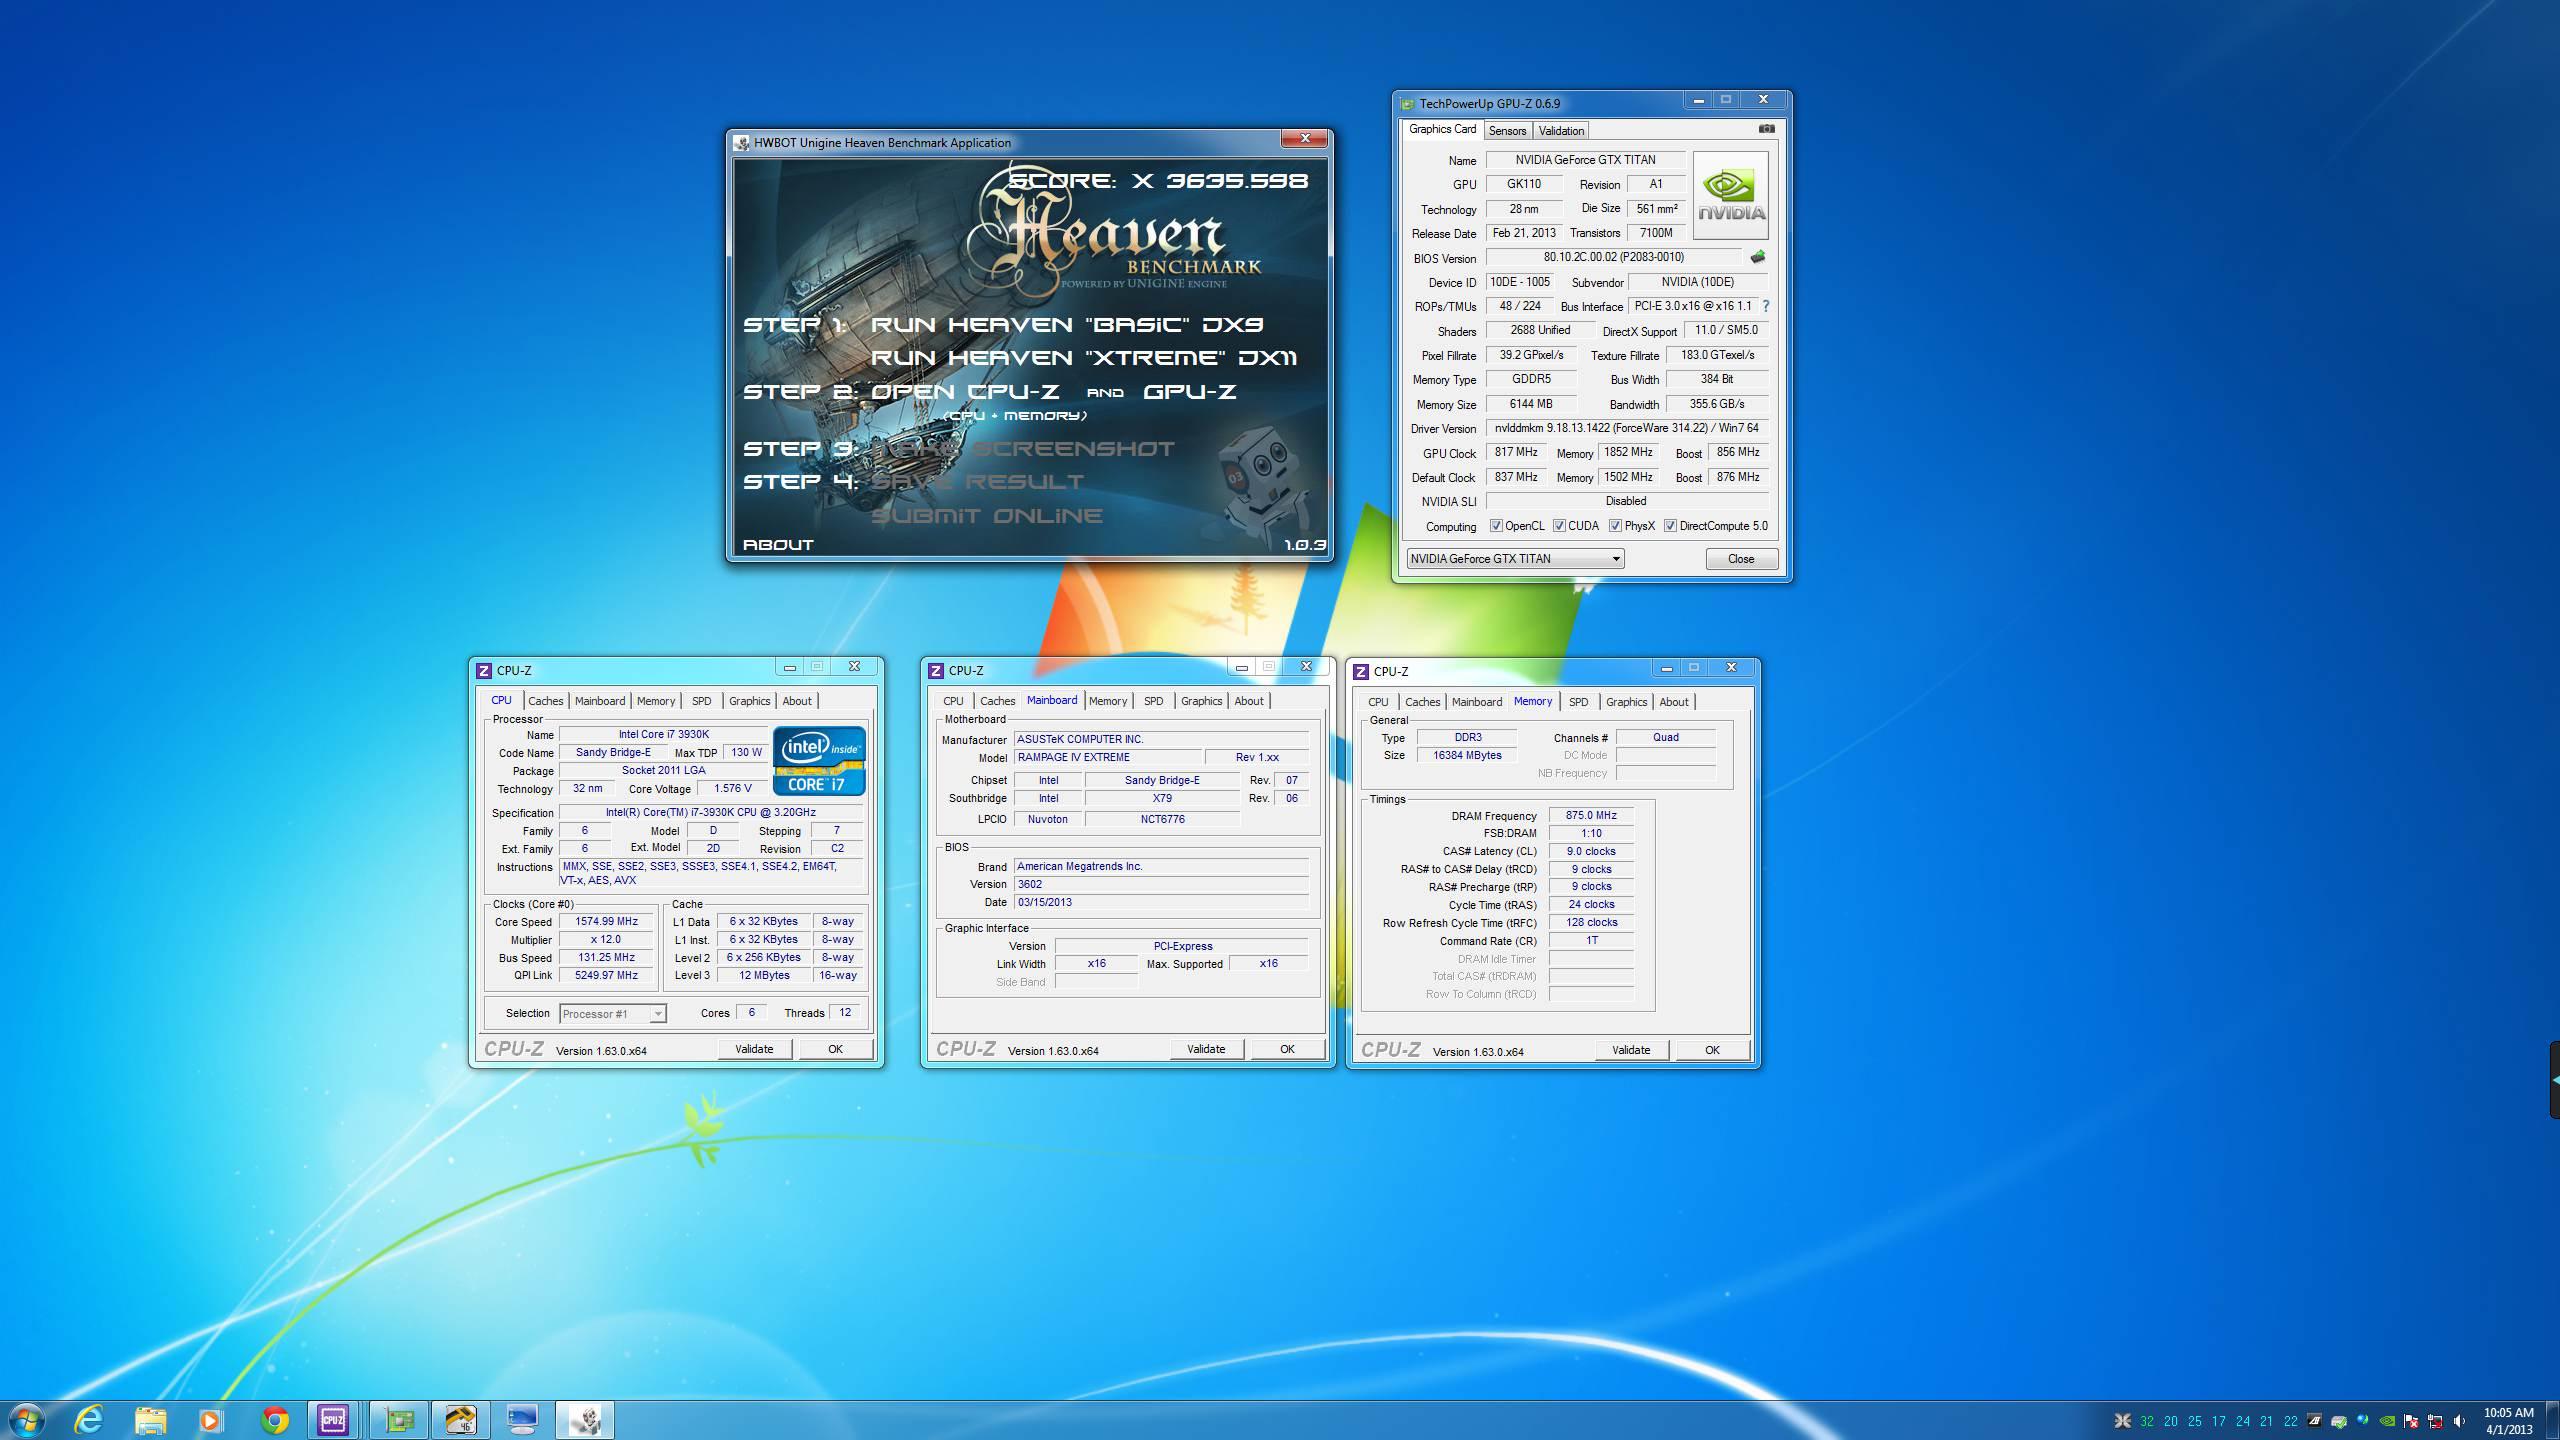
Task: Click the DRAM Frequency value 875.0 MHz
Action: 1591,816
